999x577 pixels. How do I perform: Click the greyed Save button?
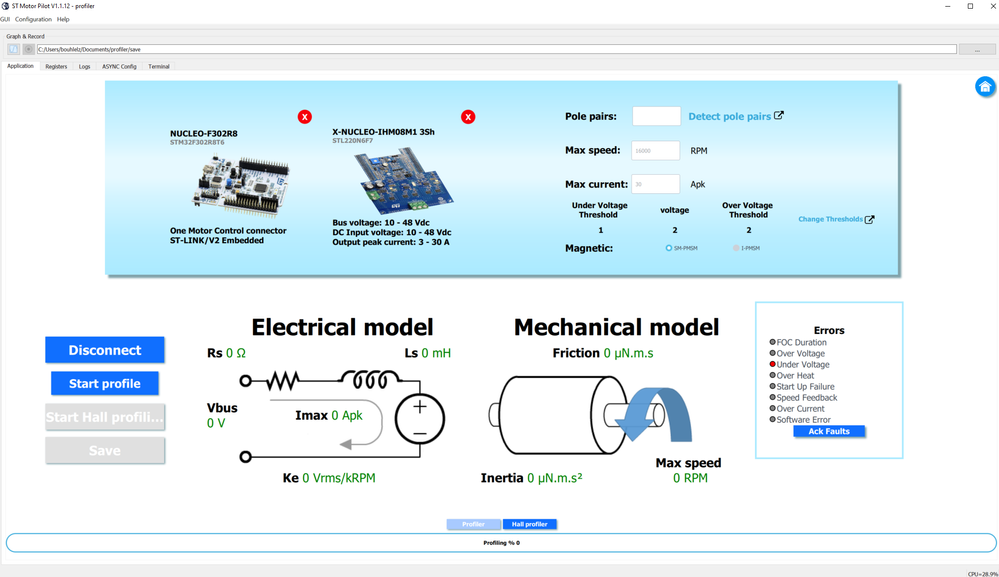pos(105,450)
